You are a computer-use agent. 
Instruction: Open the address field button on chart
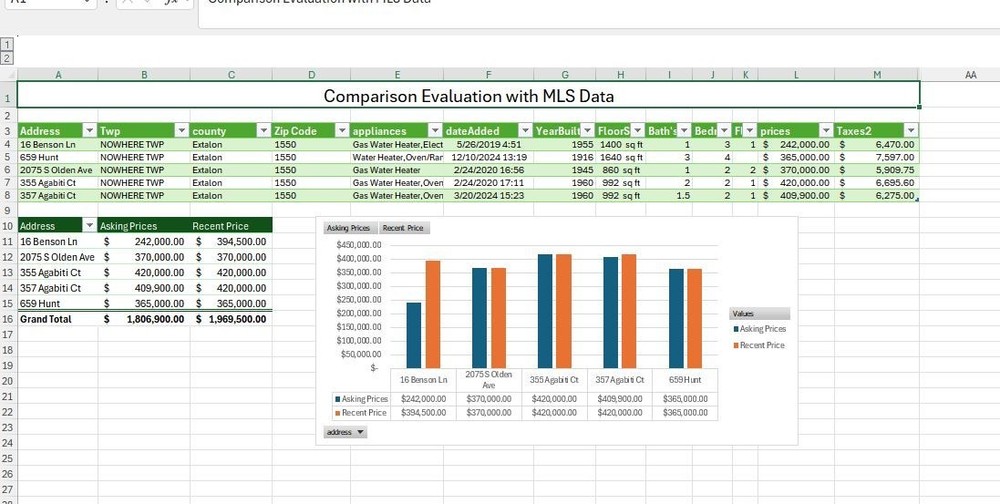[x=345, y=433]
